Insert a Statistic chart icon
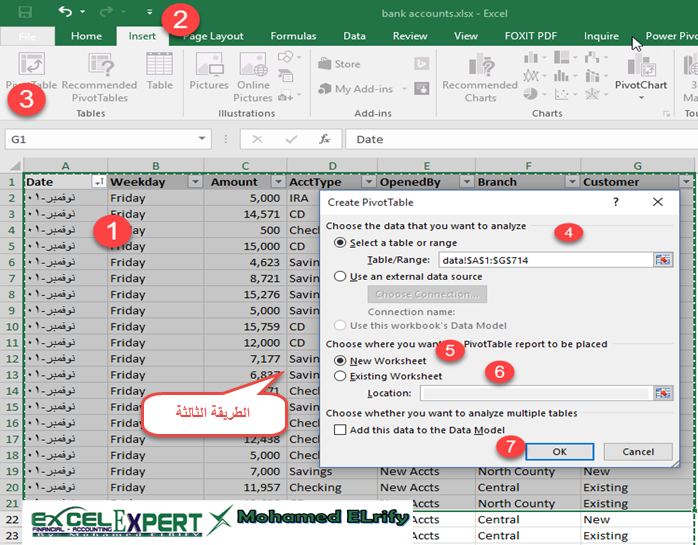 562,76
